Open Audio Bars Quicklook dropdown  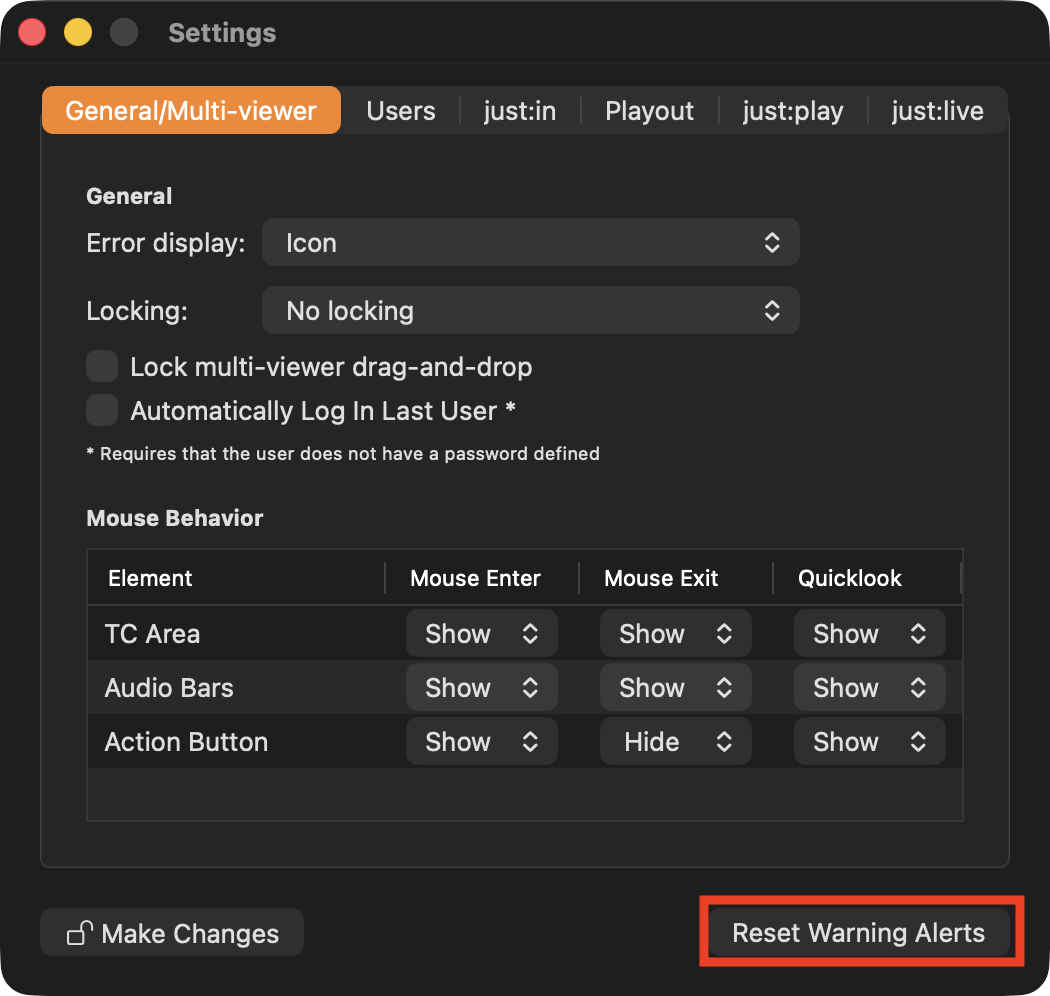(x=869, y=687)
